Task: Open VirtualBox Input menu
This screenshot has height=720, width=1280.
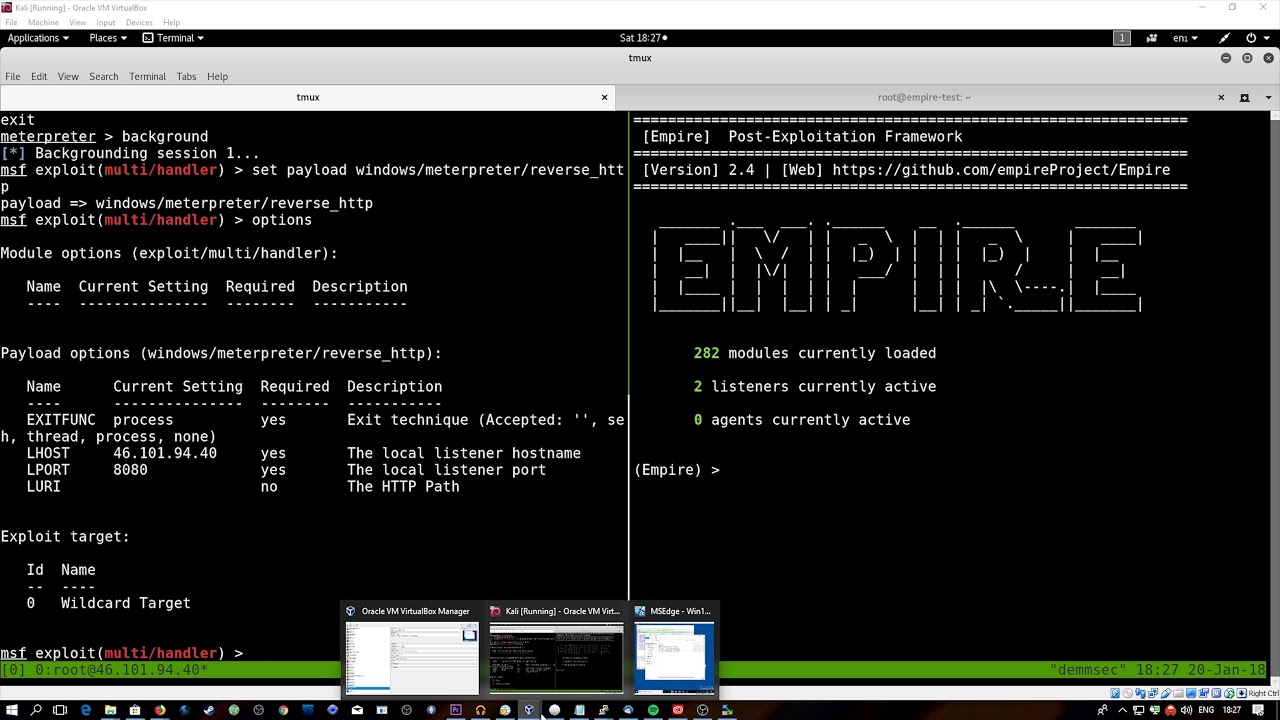Action: click(105, 22)
